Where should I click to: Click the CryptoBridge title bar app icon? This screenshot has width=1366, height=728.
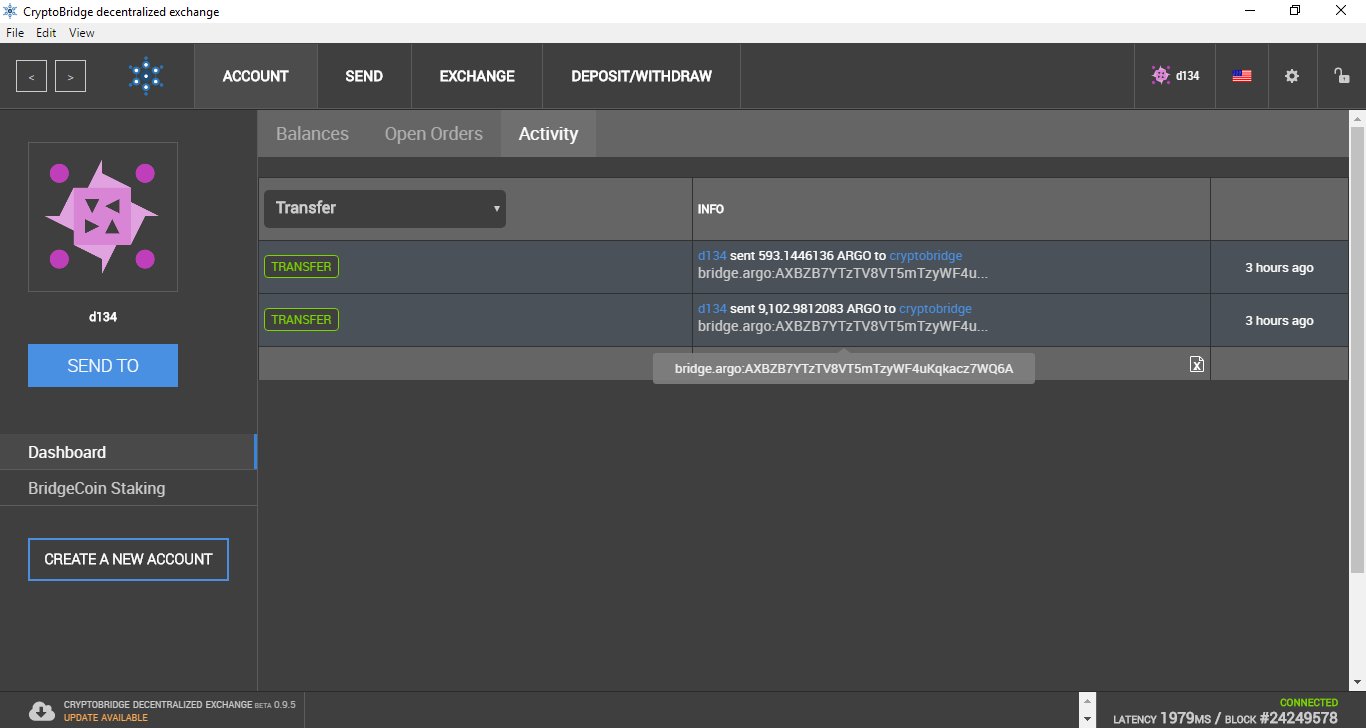[x=10, y=11]
